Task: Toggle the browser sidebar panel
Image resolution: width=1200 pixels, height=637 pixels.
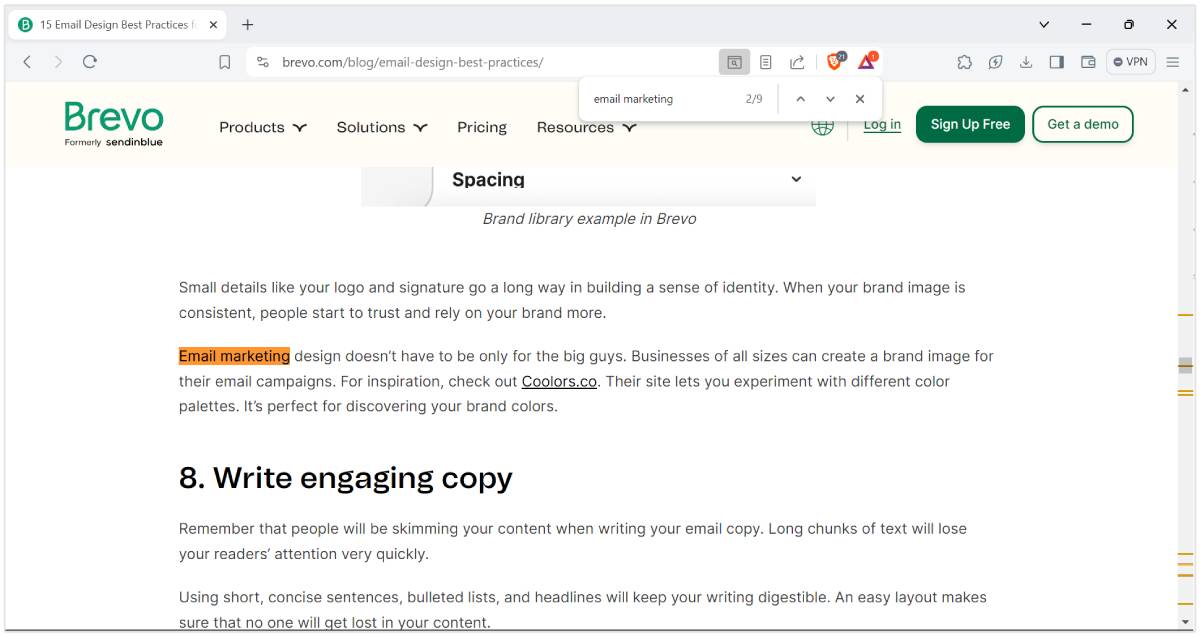Action: tap(1056, 62)
